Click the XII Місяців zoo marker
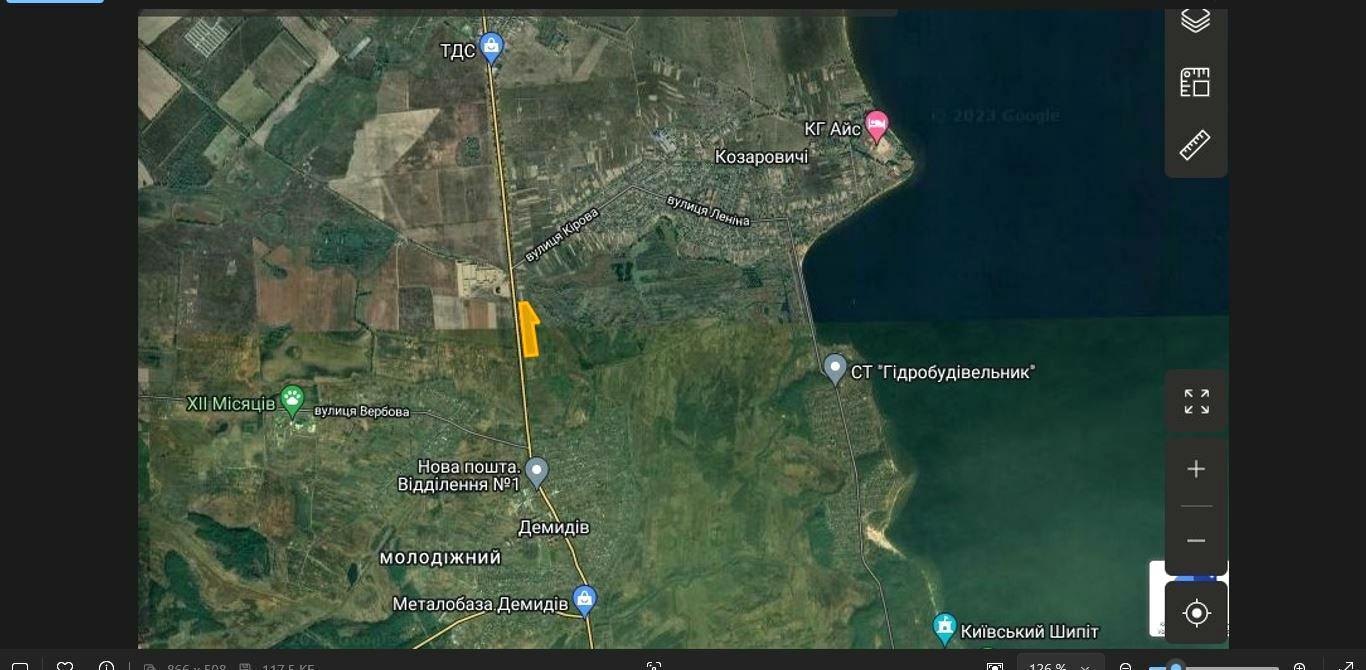The width and height of the screenshot is (1366, 670). click(x=292, y=400)
